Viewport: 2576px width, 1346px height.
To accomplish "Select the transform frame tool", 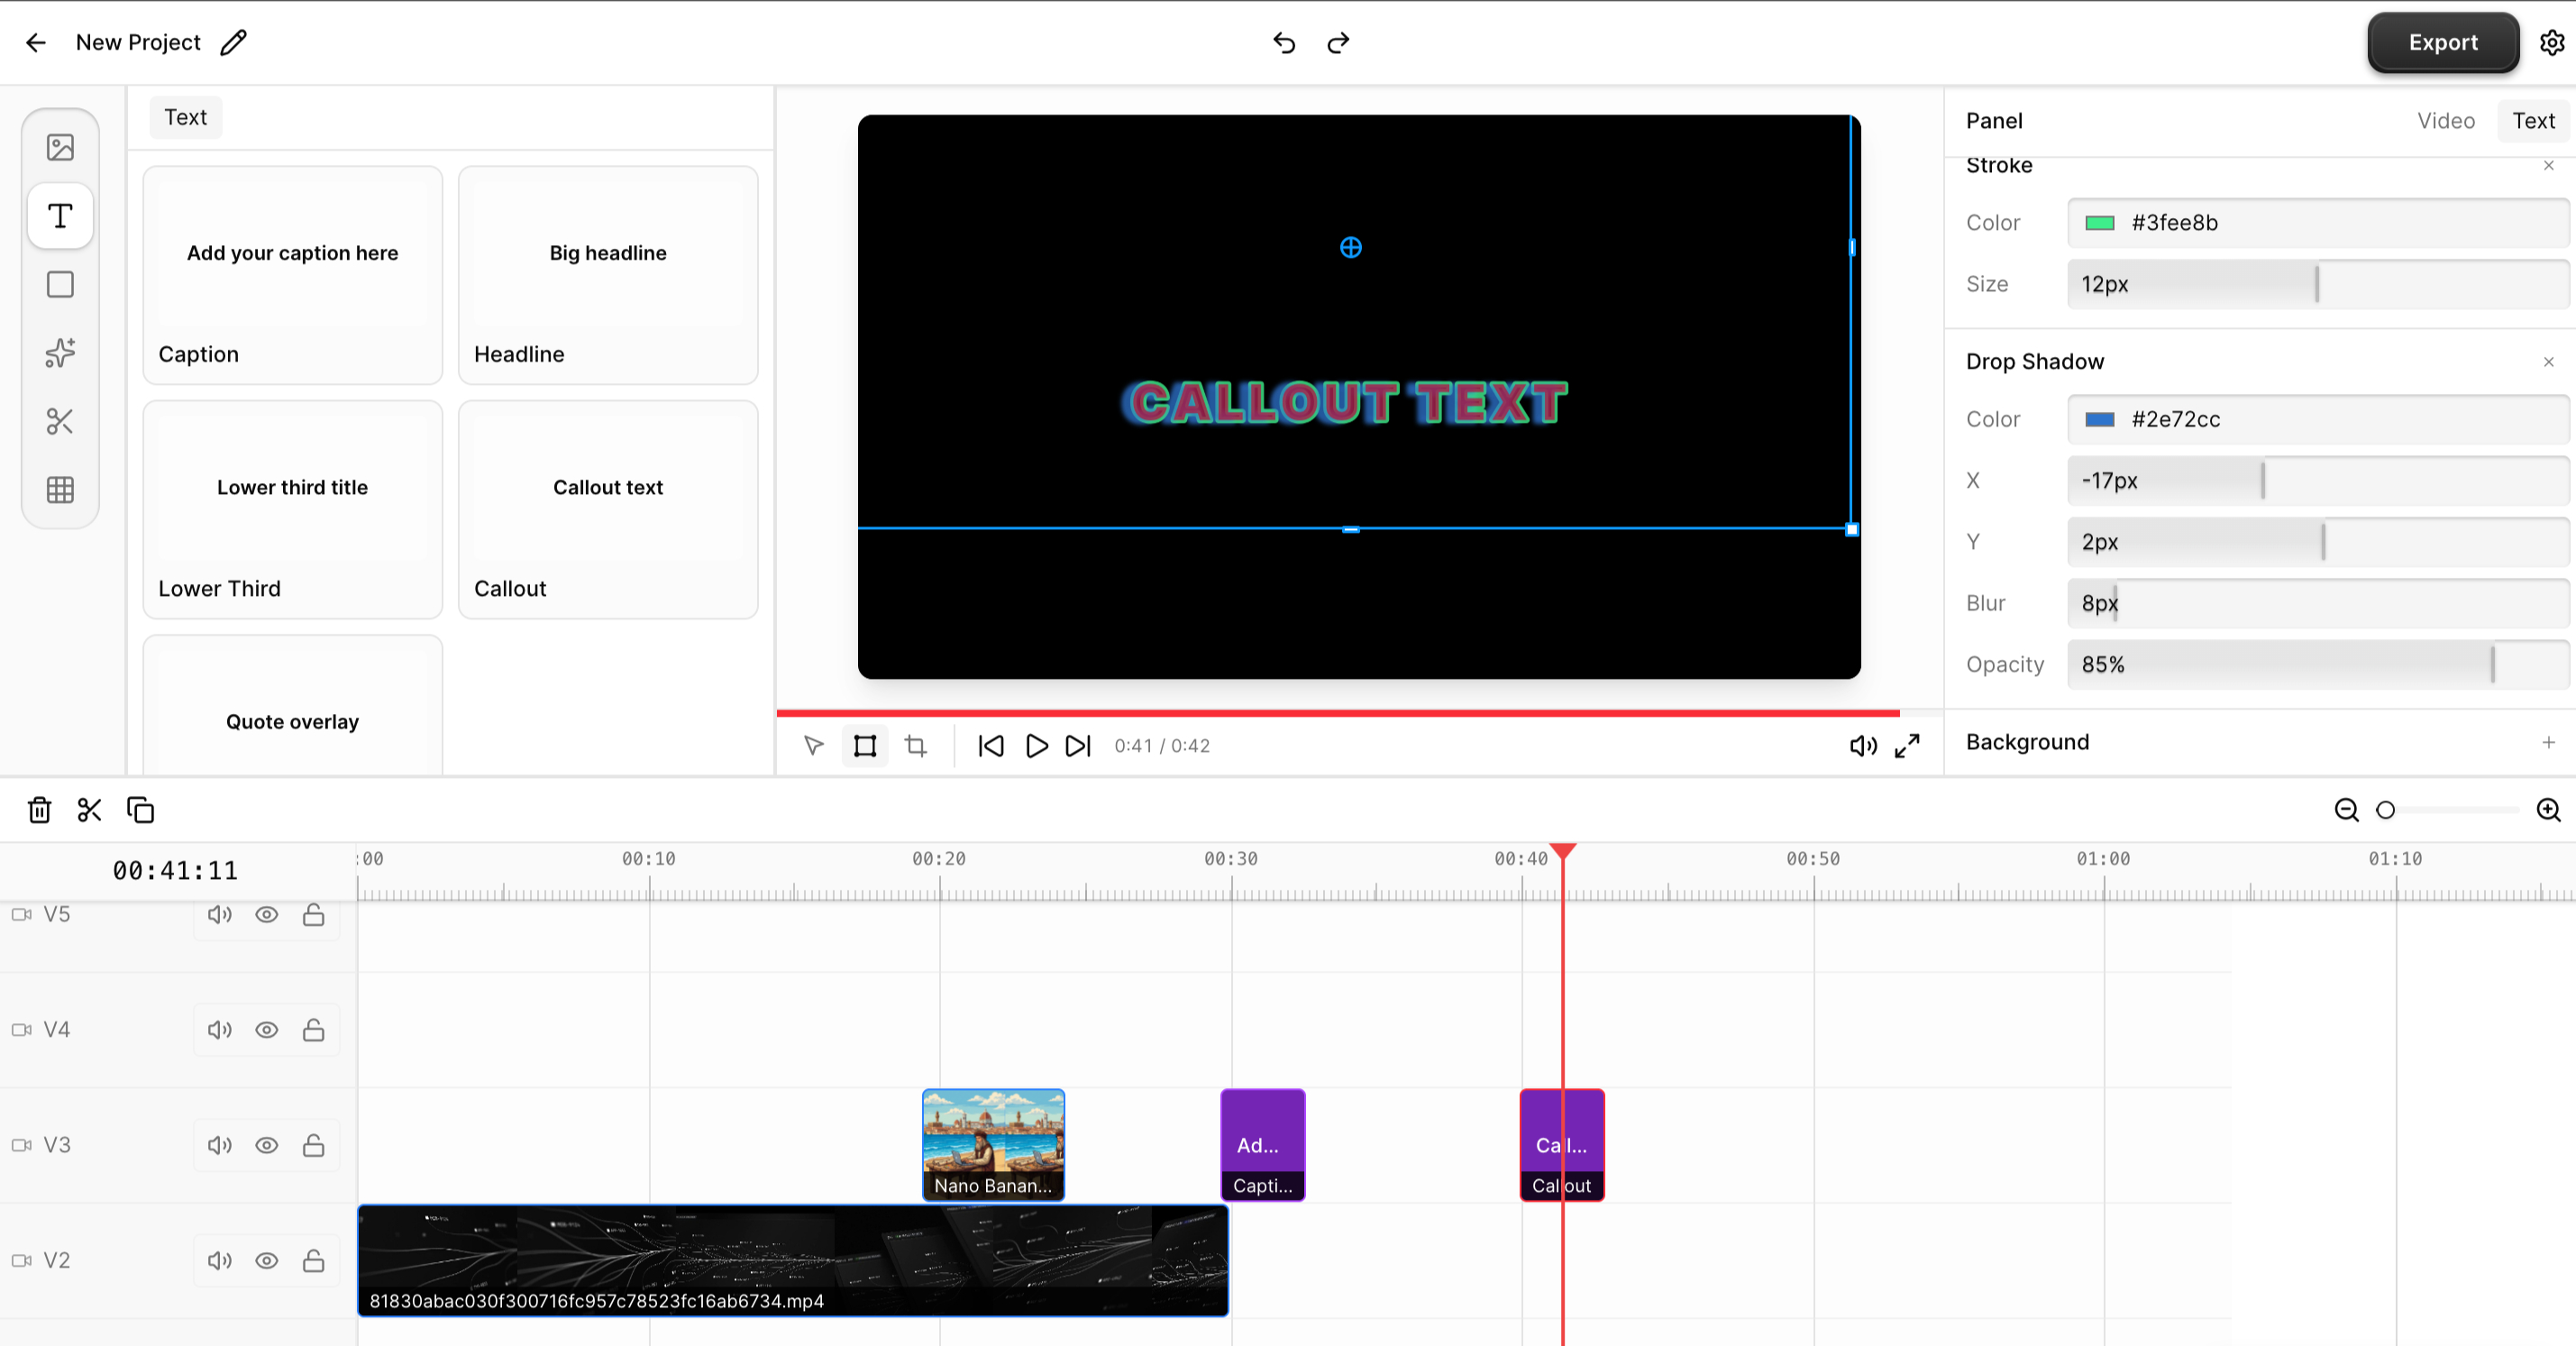I will (x=865, y=745).
